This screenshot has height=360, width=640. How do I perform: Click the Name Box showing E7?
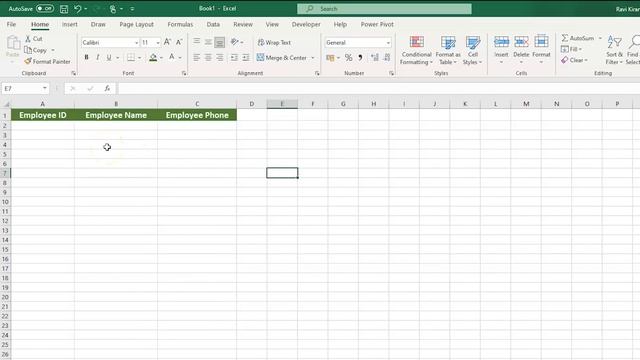tap(25, 89)
